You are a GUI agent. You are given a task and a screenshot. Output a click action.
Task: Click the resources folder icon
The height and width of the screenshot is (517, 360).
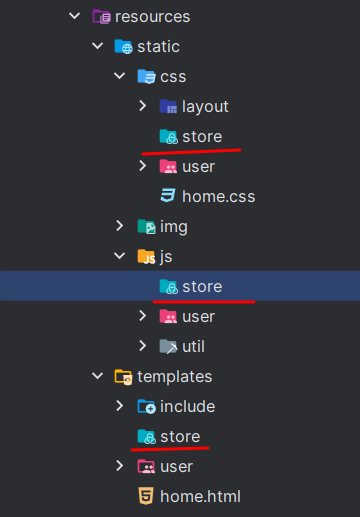click(101, 16)
